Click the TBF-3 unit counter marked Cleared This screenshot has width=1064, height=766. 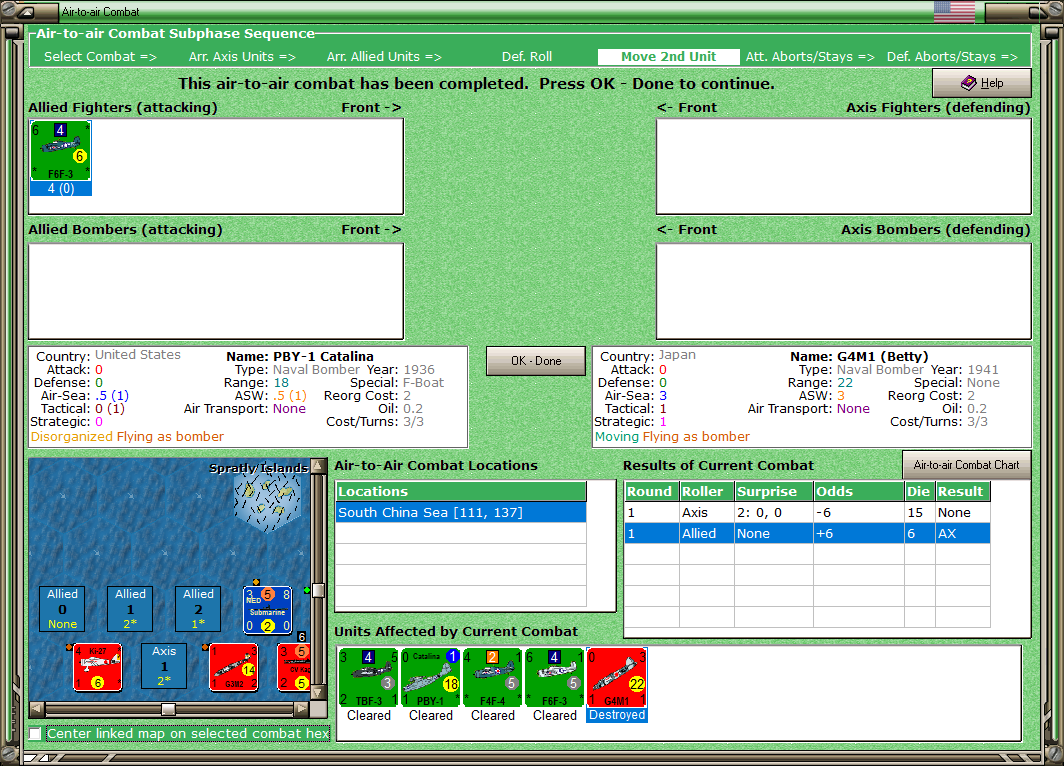click(368, 677)
